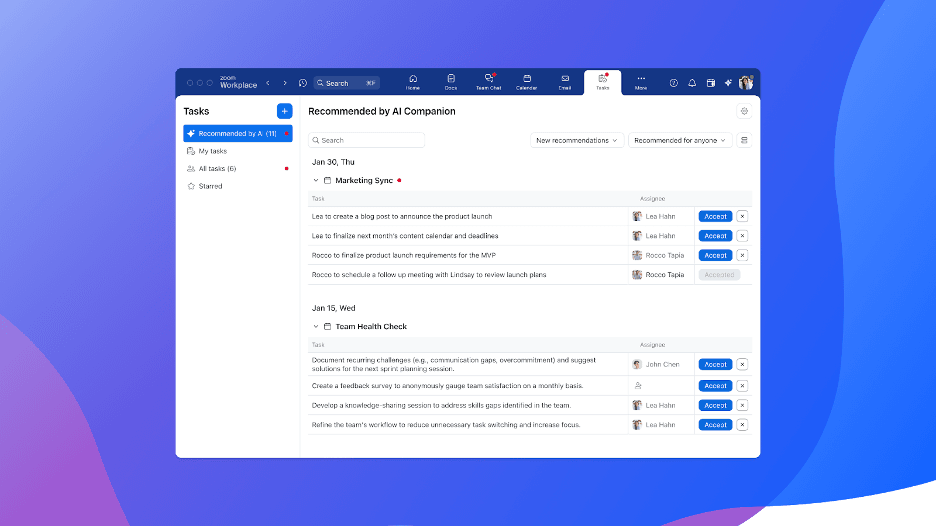Open the notifications bell icon

click(692, 83)
